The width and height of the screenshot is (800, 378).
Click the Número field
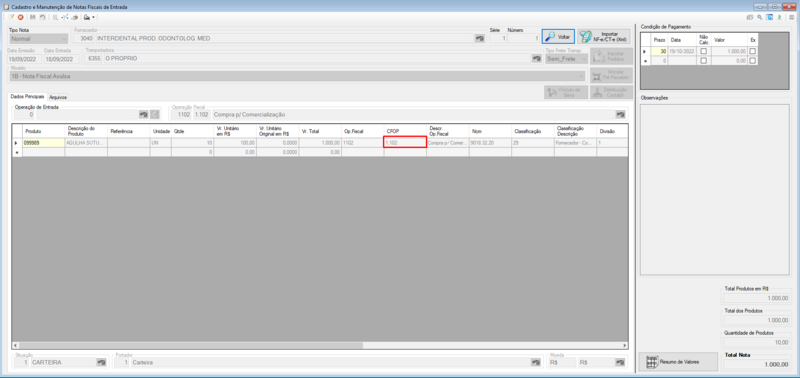coord(523,39)
